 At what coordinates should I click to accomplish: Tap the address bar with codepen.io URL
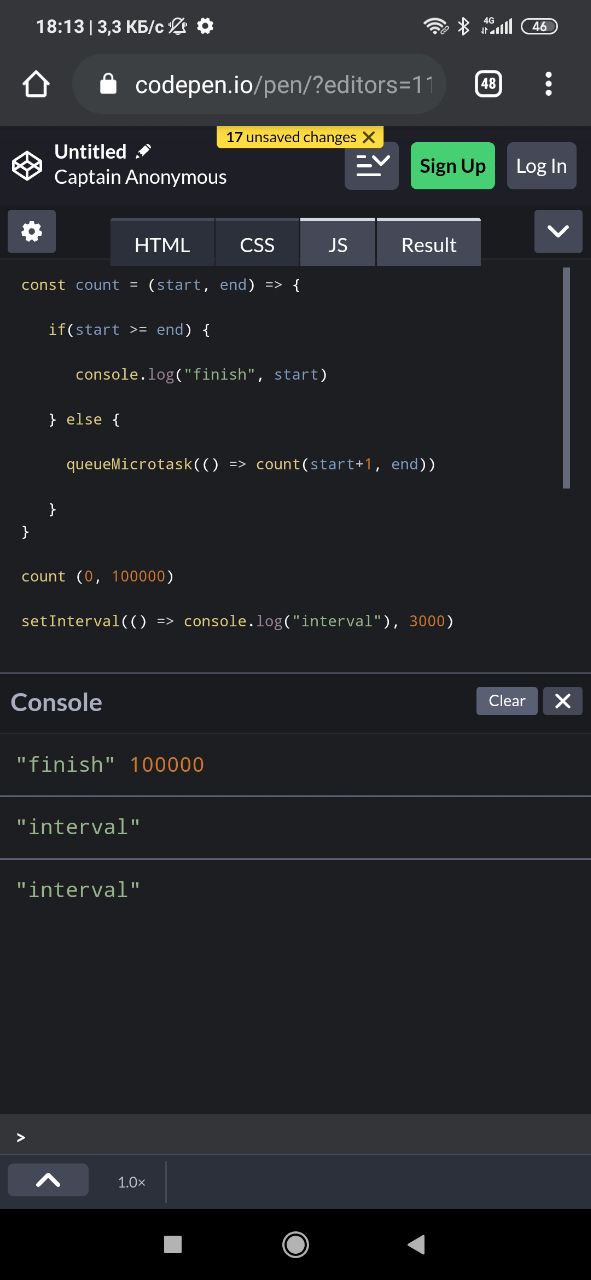(259, 84)
